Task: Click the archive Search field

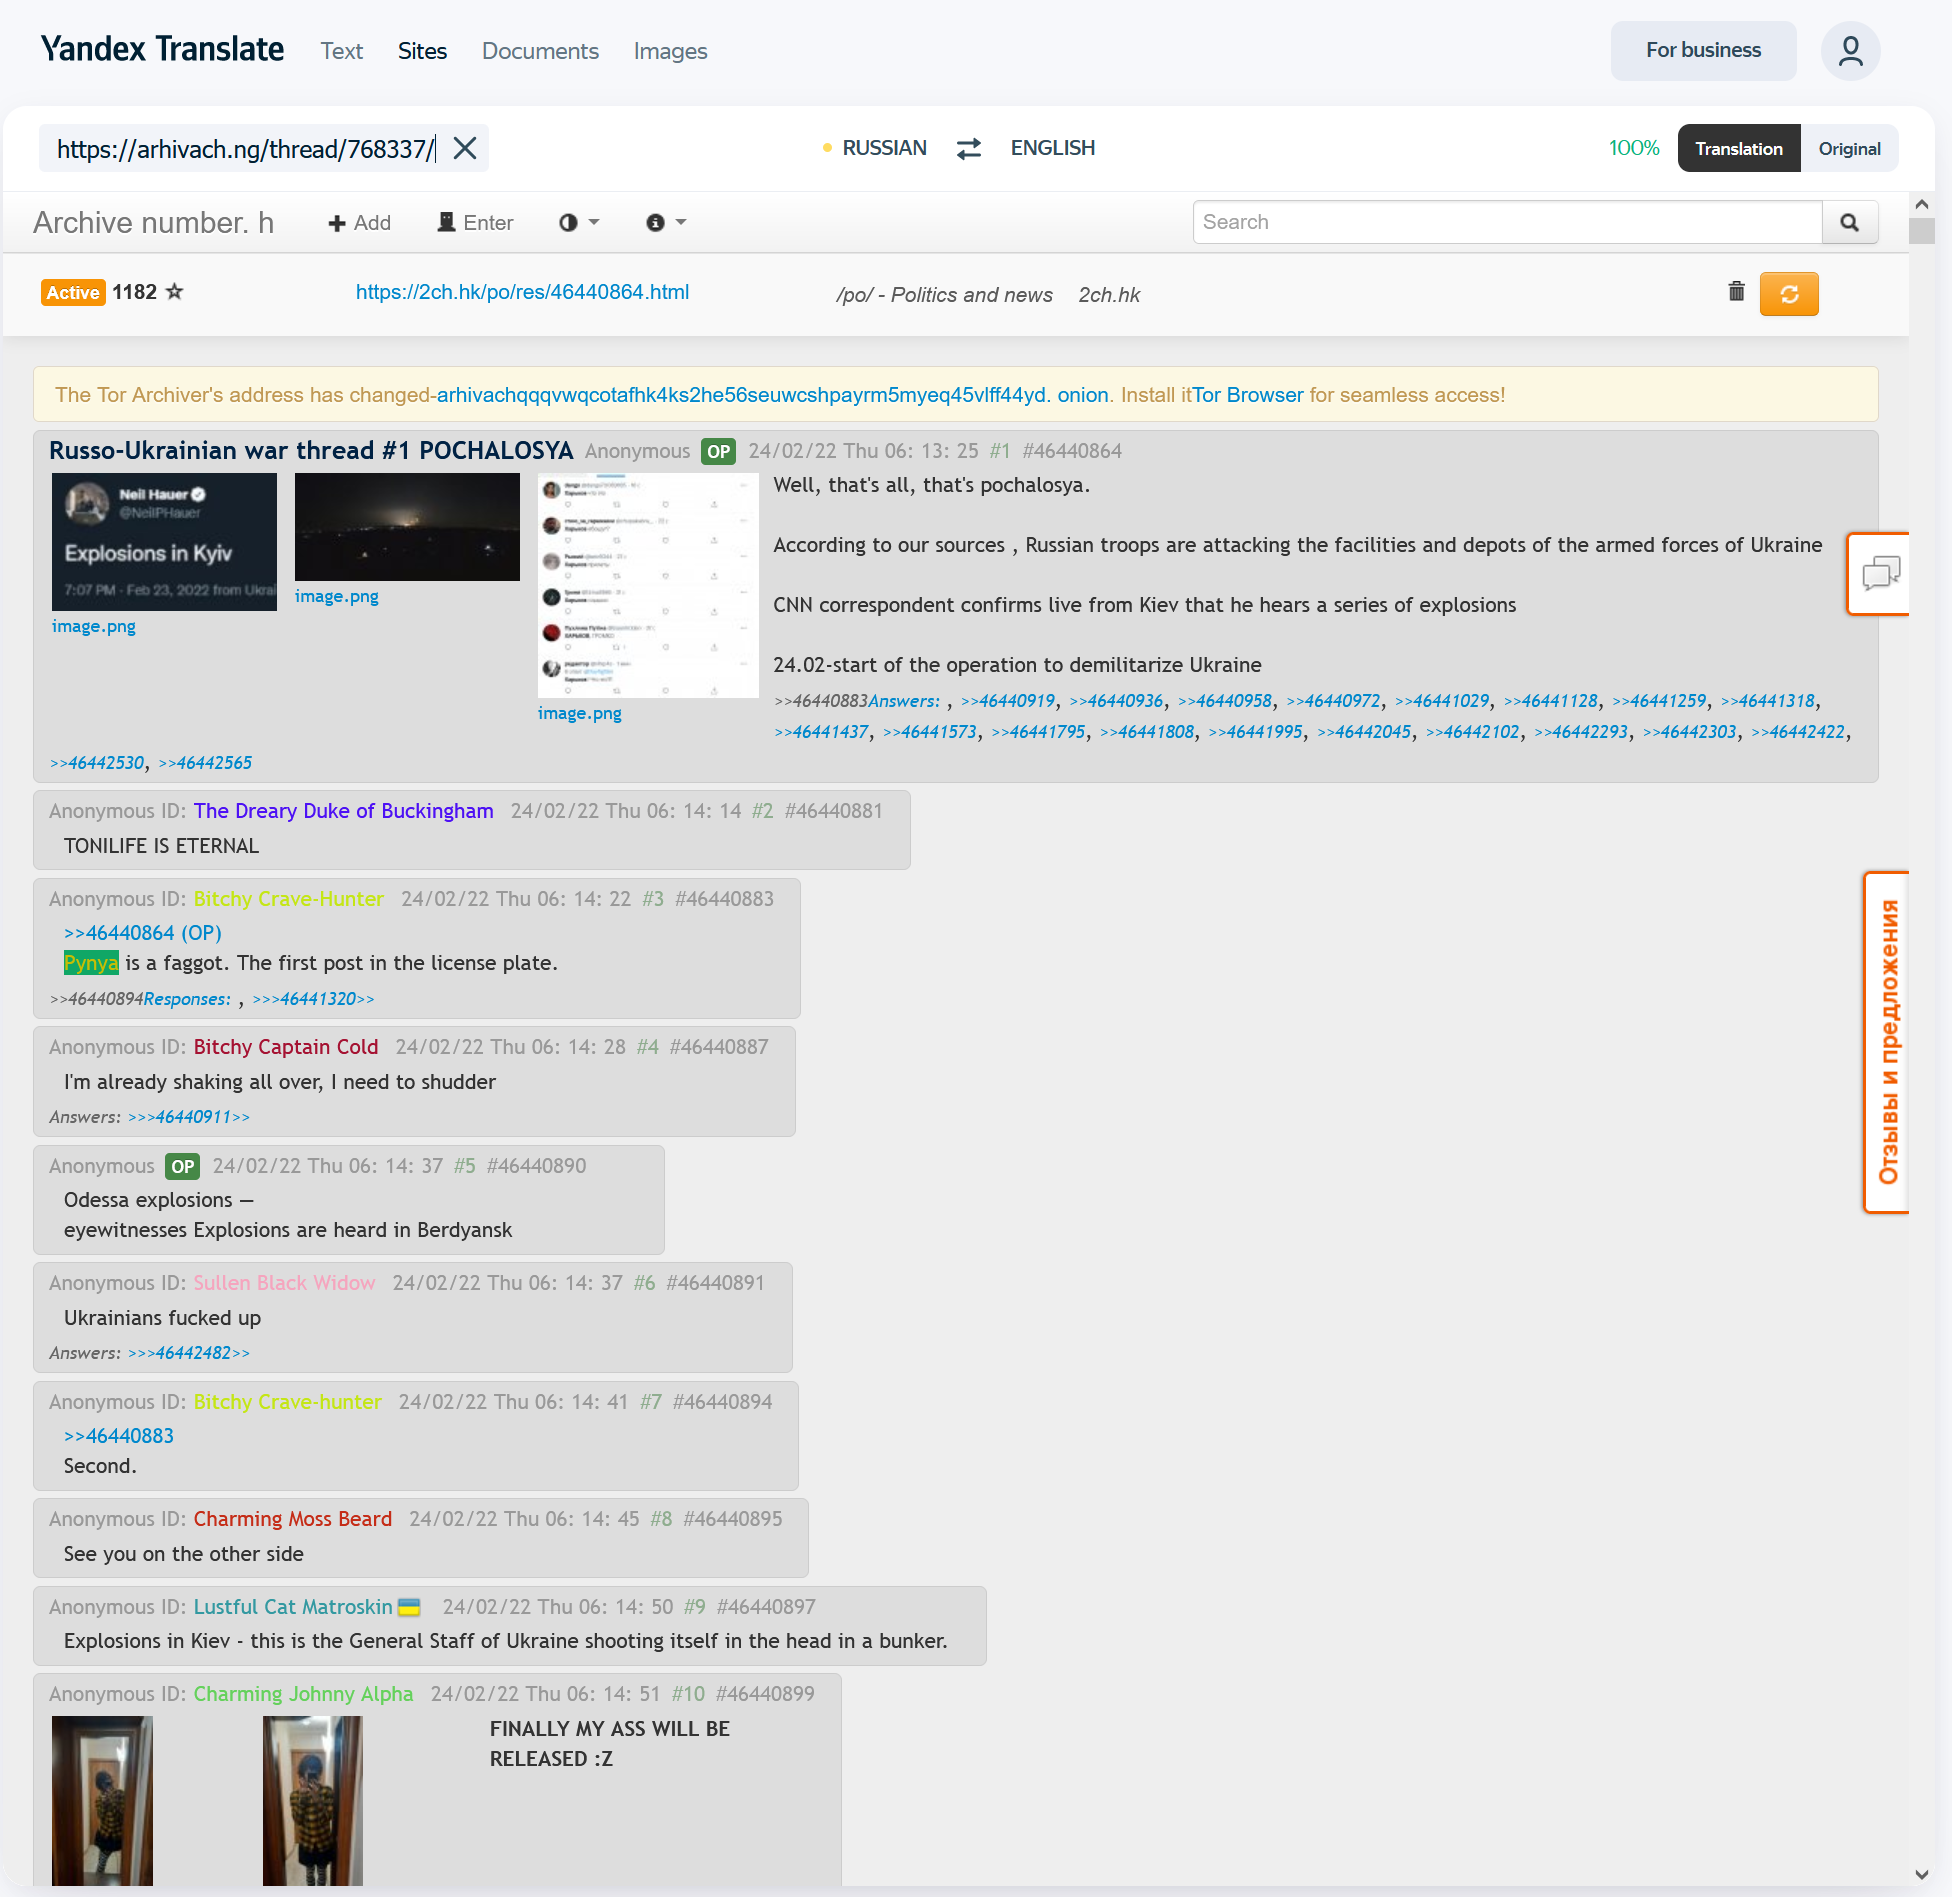Action: [1507, 222]
